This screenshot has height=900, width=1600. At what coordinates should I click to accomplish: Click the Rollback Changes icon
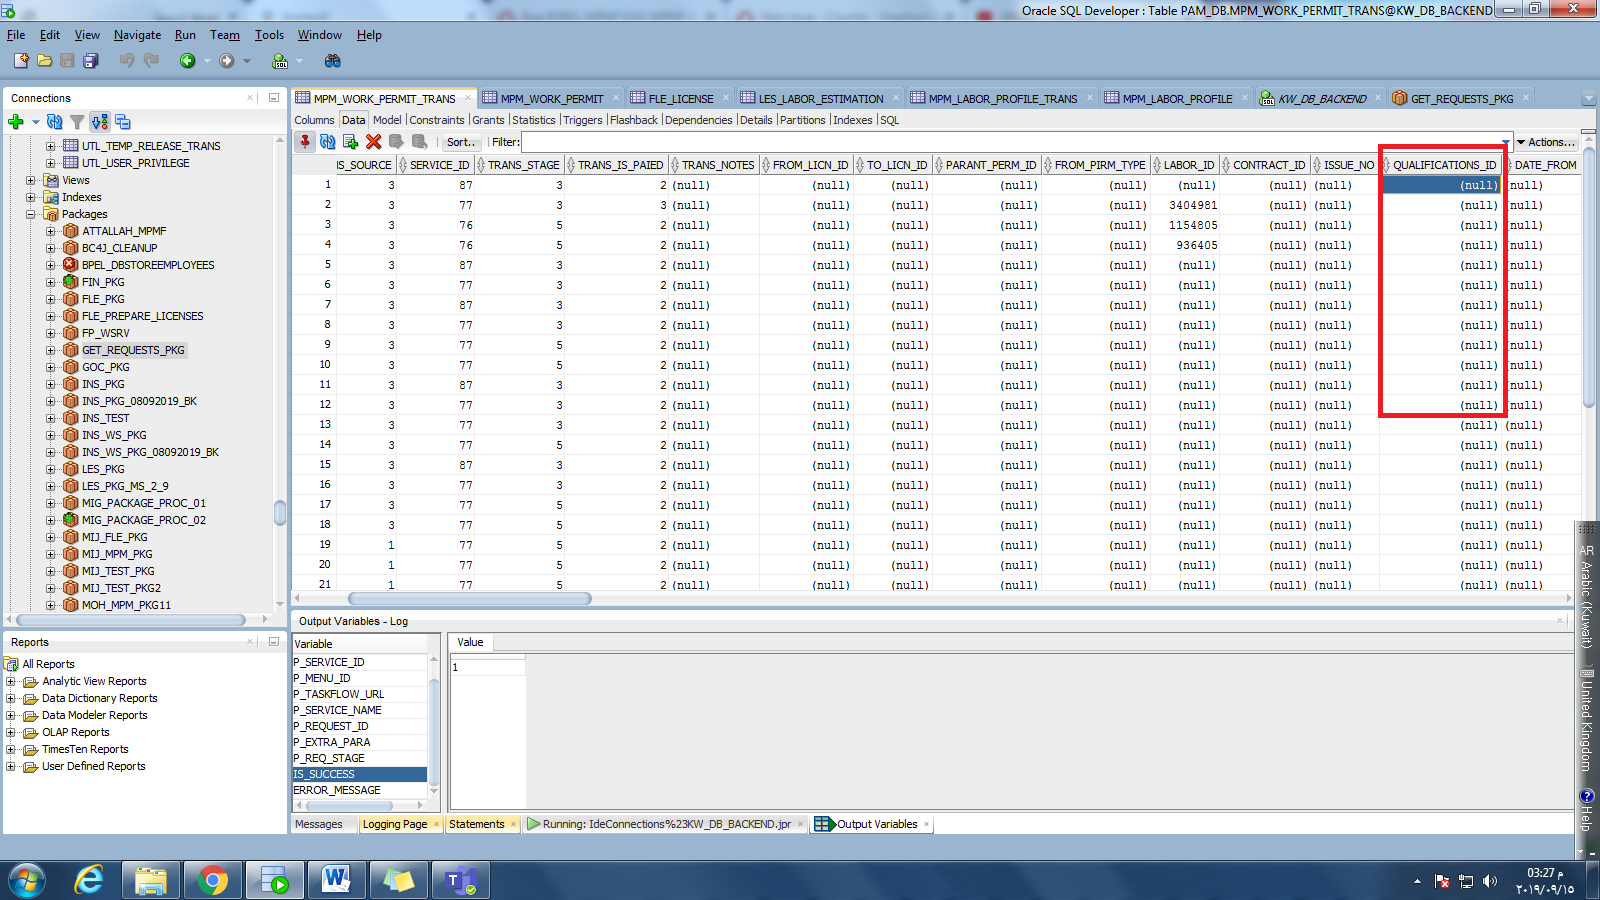pos(420,142)
